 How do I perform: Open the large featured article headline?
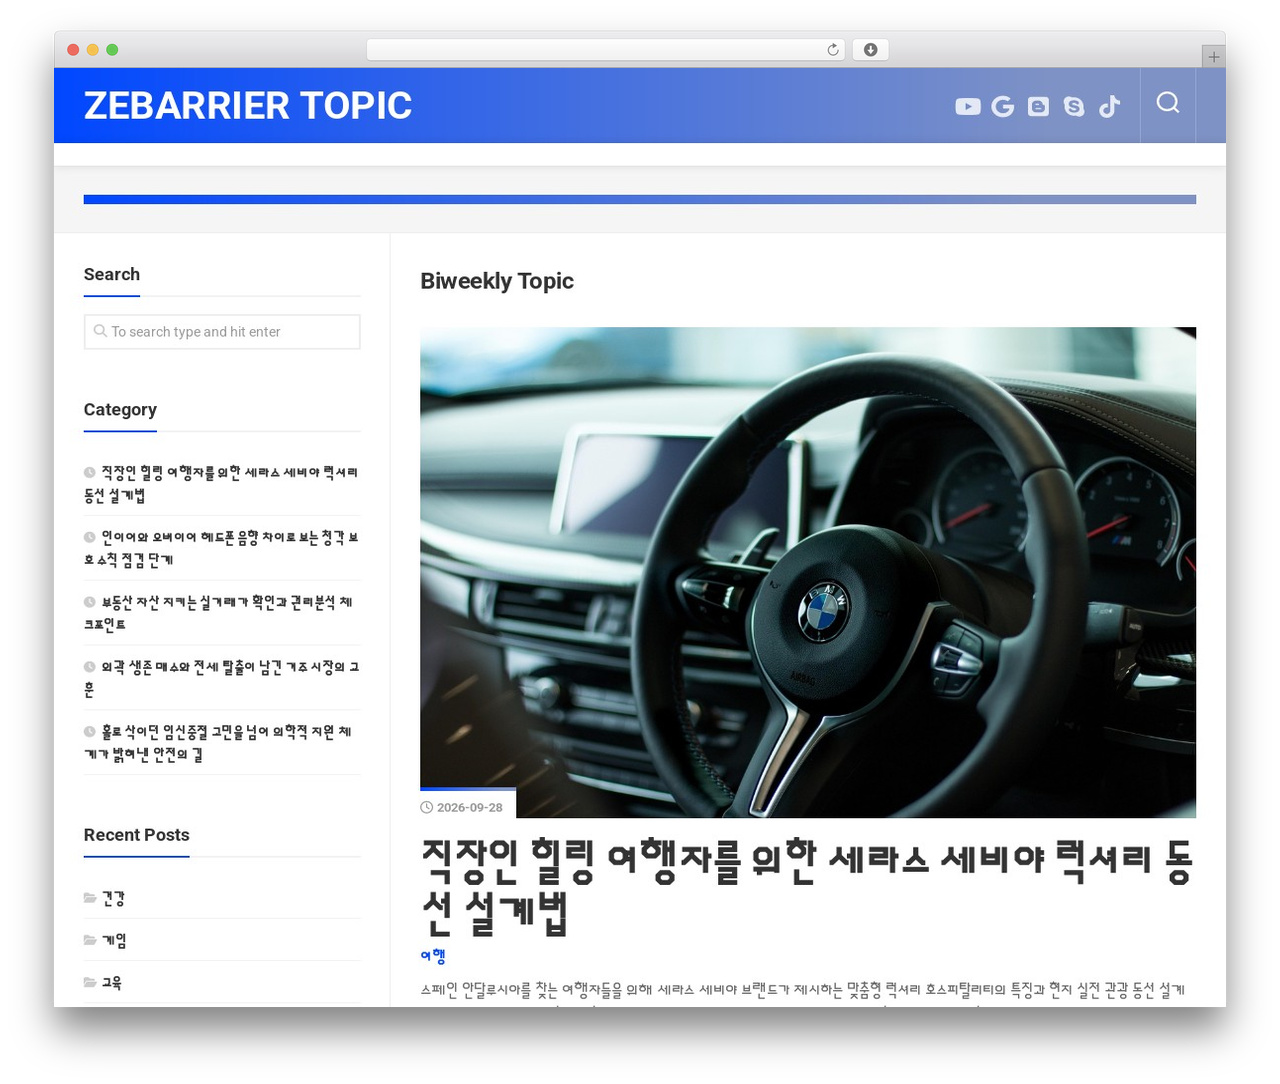(x=807, y=887)
